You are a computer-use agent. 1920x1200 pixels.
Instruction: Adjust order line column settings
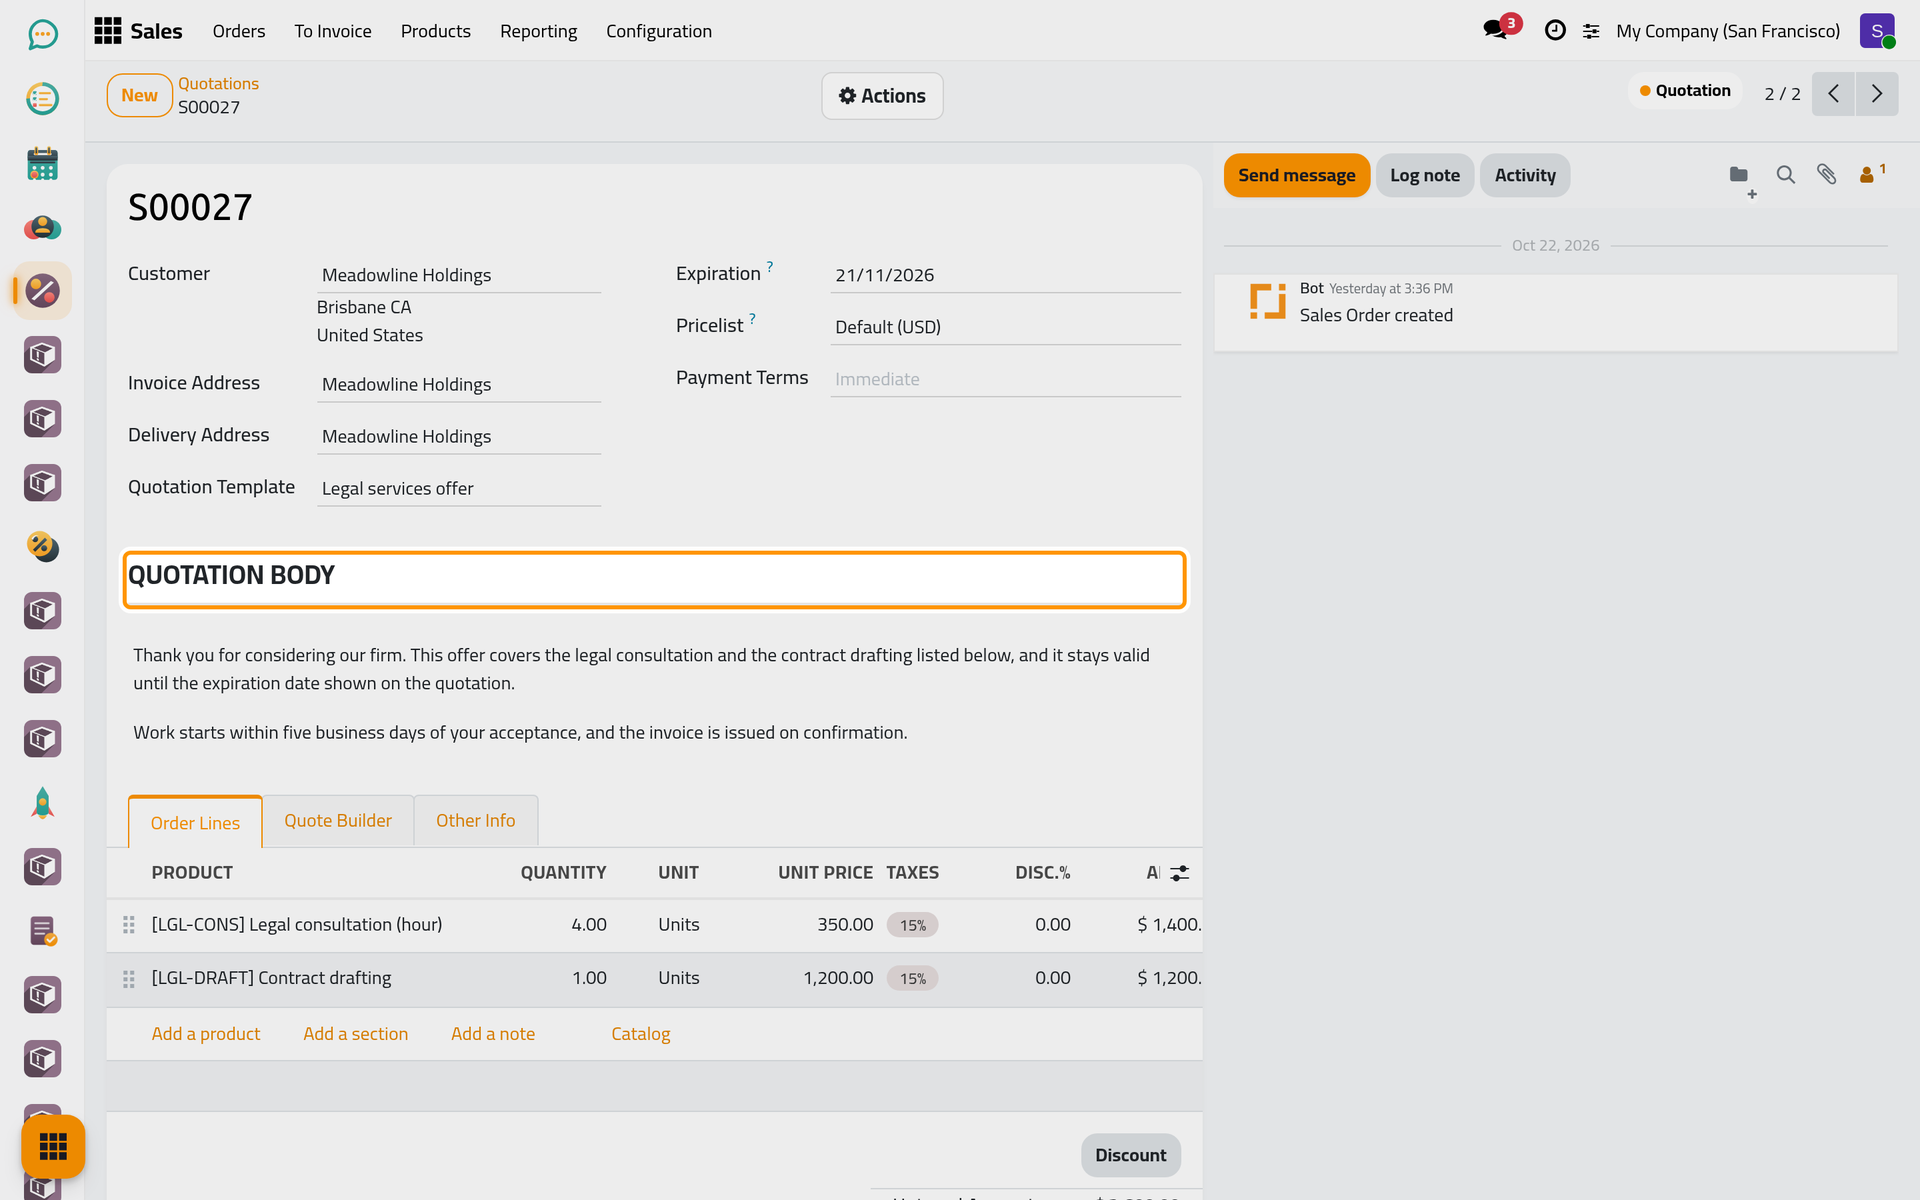coord(1180,873)
